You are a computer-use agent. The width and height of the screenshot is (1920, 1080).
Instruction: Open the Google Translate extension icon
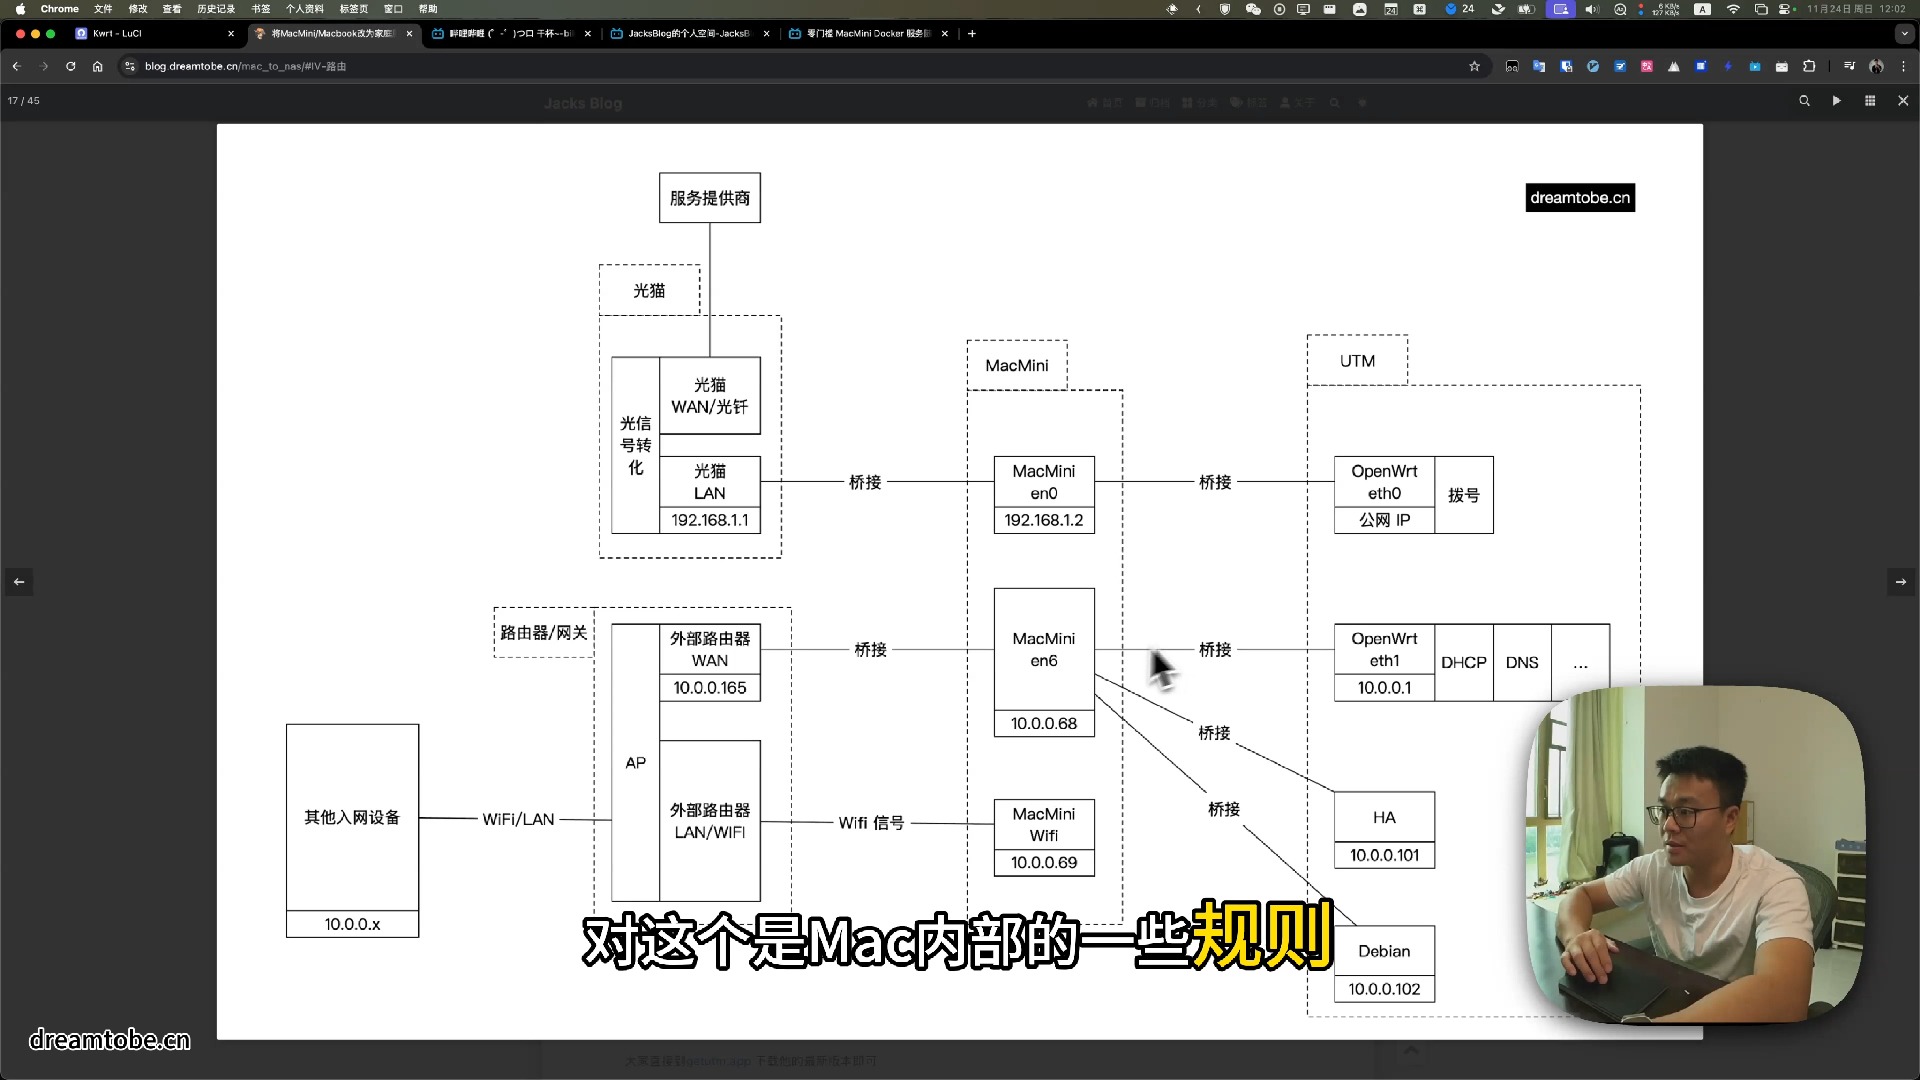(1539, 66)
